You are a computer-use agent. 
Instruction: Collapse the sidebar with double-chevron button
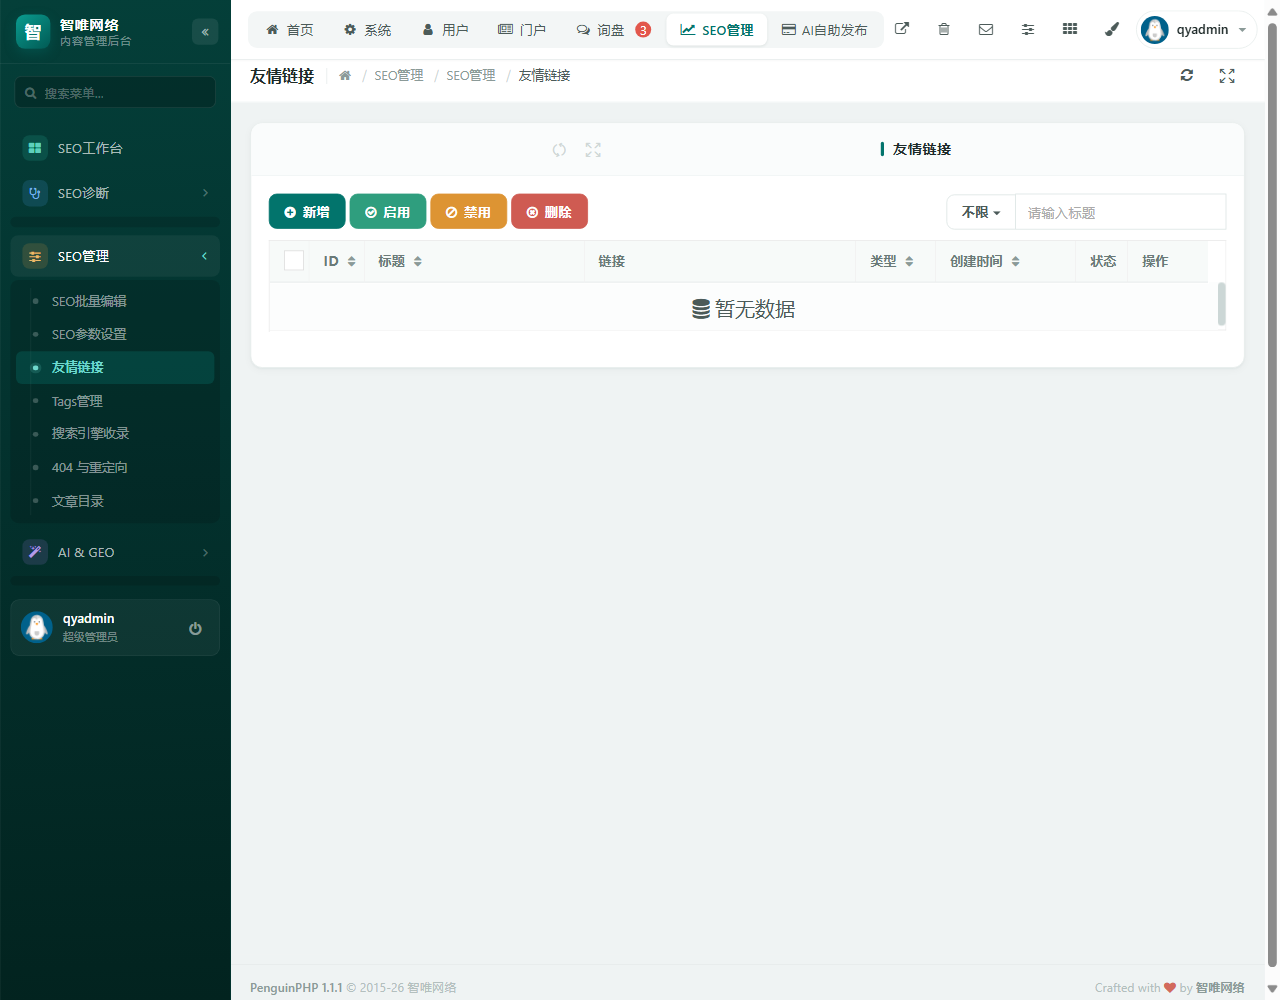pyautogui.click(x=205, y=32)
